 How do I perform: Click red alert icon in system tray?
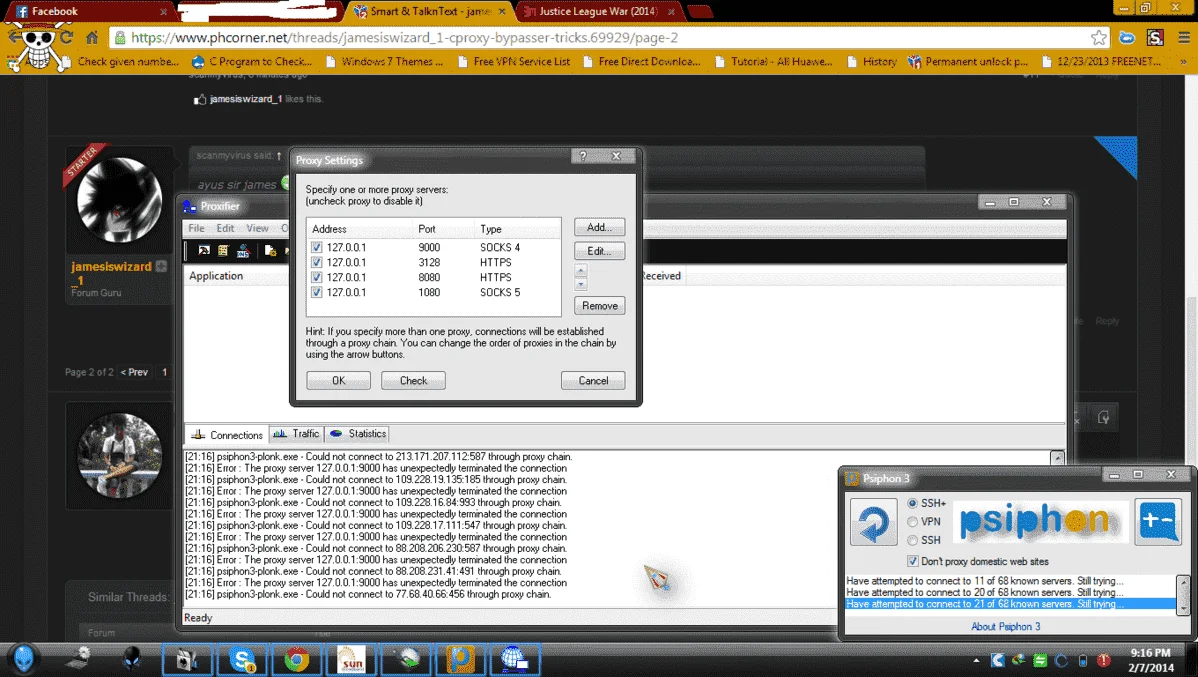[1103, 660]
